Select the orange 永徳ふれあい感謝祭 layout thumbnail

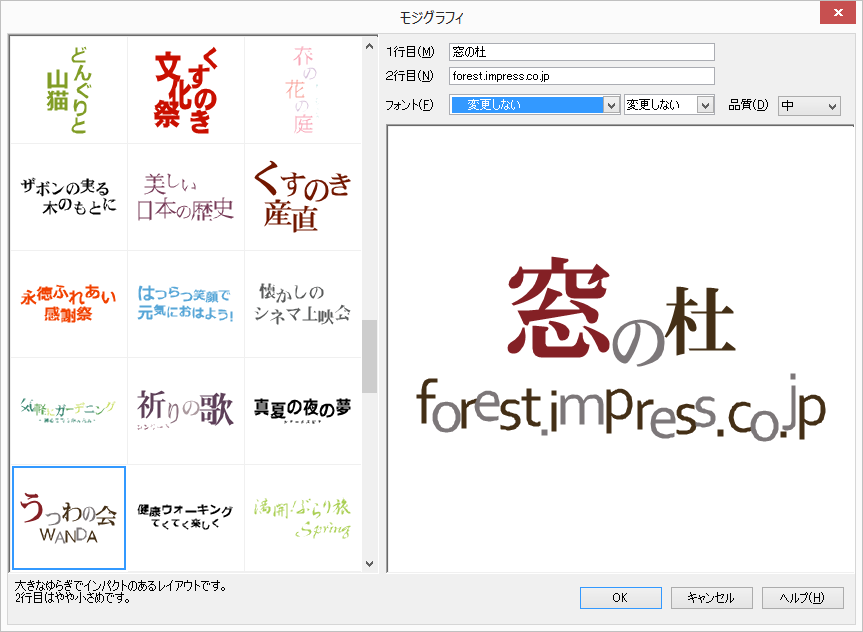(69, 304)
